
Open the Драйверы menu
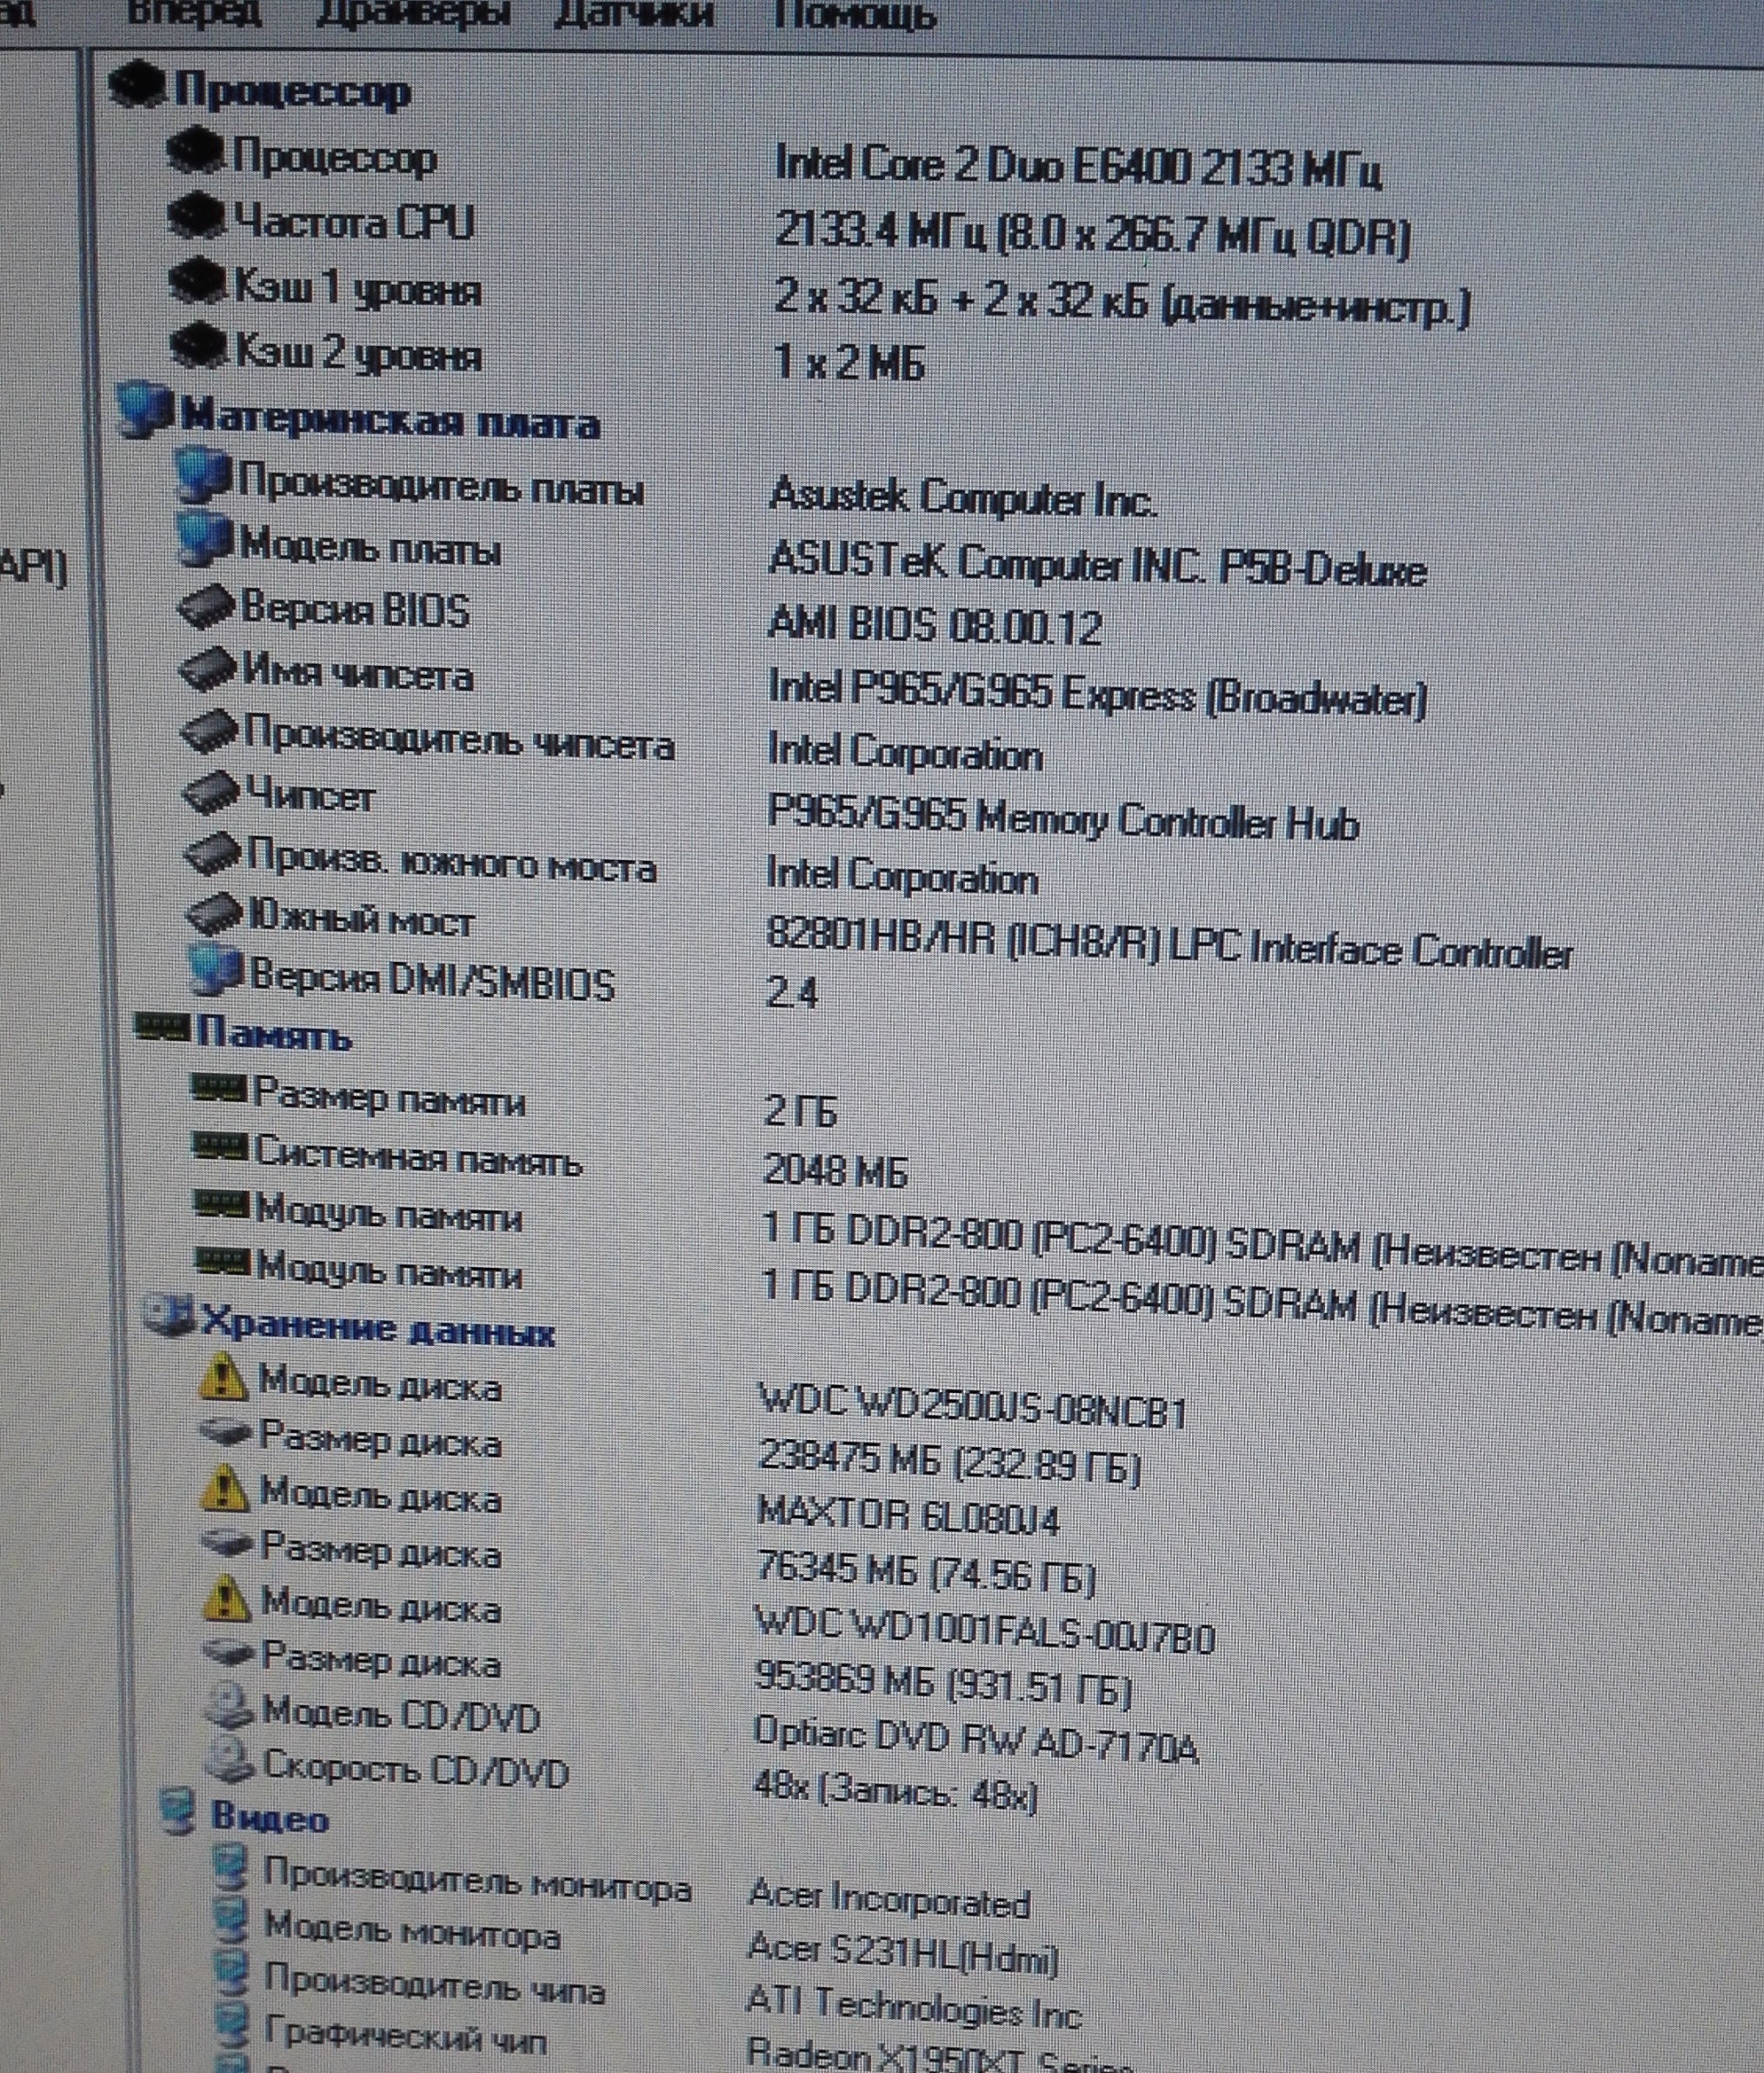point(412,12)
